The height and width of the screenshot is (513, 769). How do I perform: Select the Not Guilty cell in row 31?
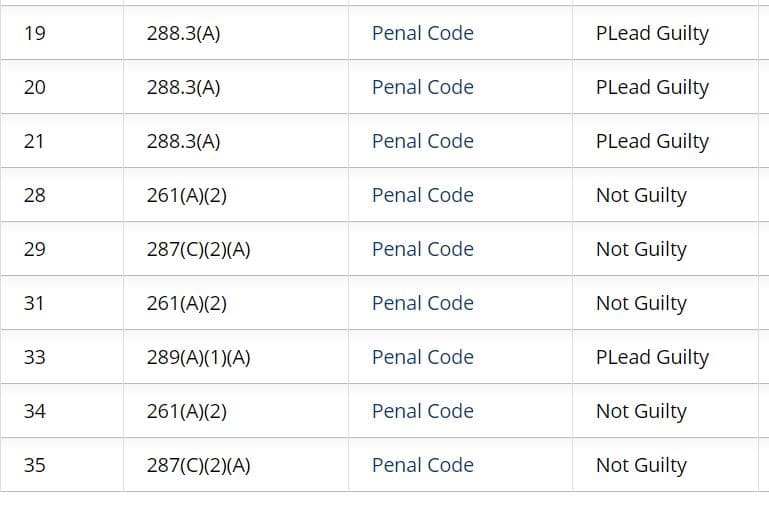click(641, 303)
